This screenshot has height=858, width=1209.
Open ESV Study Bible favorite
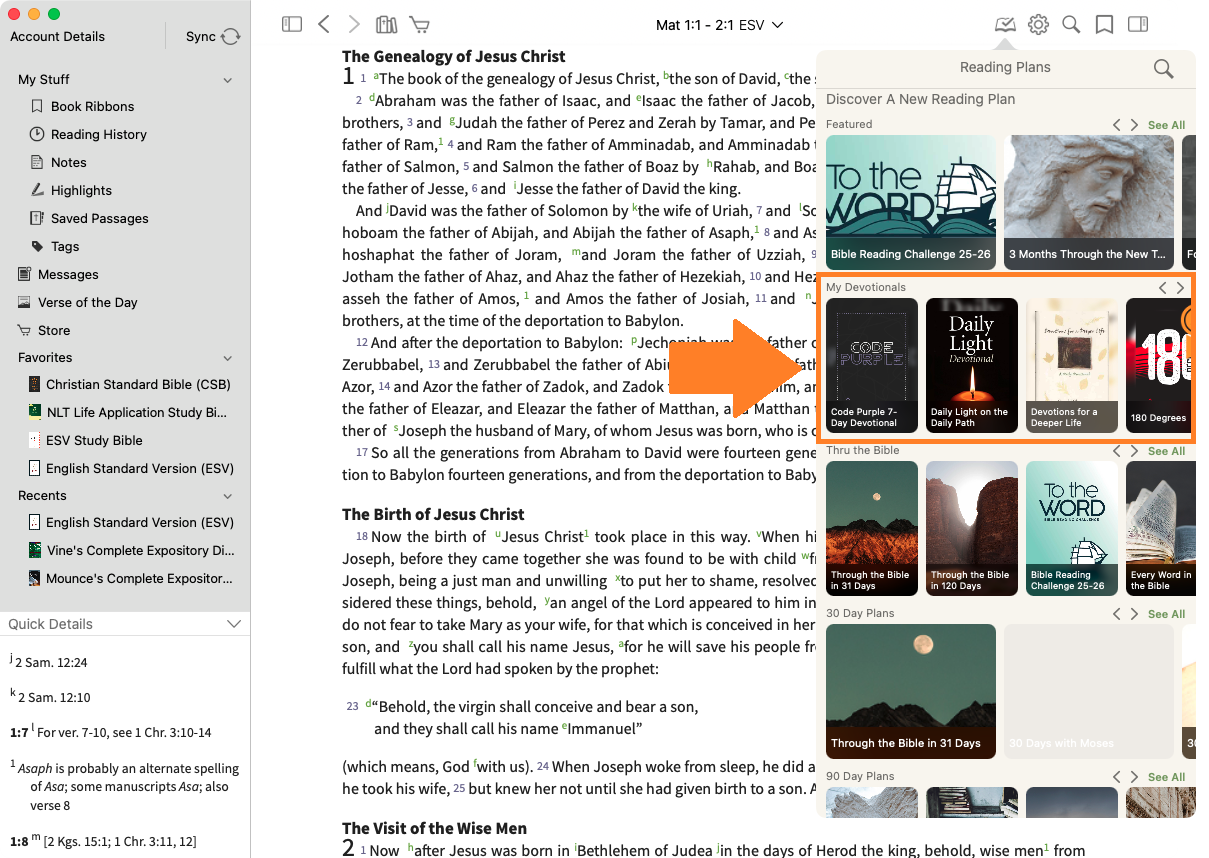(x=85, y=440)
